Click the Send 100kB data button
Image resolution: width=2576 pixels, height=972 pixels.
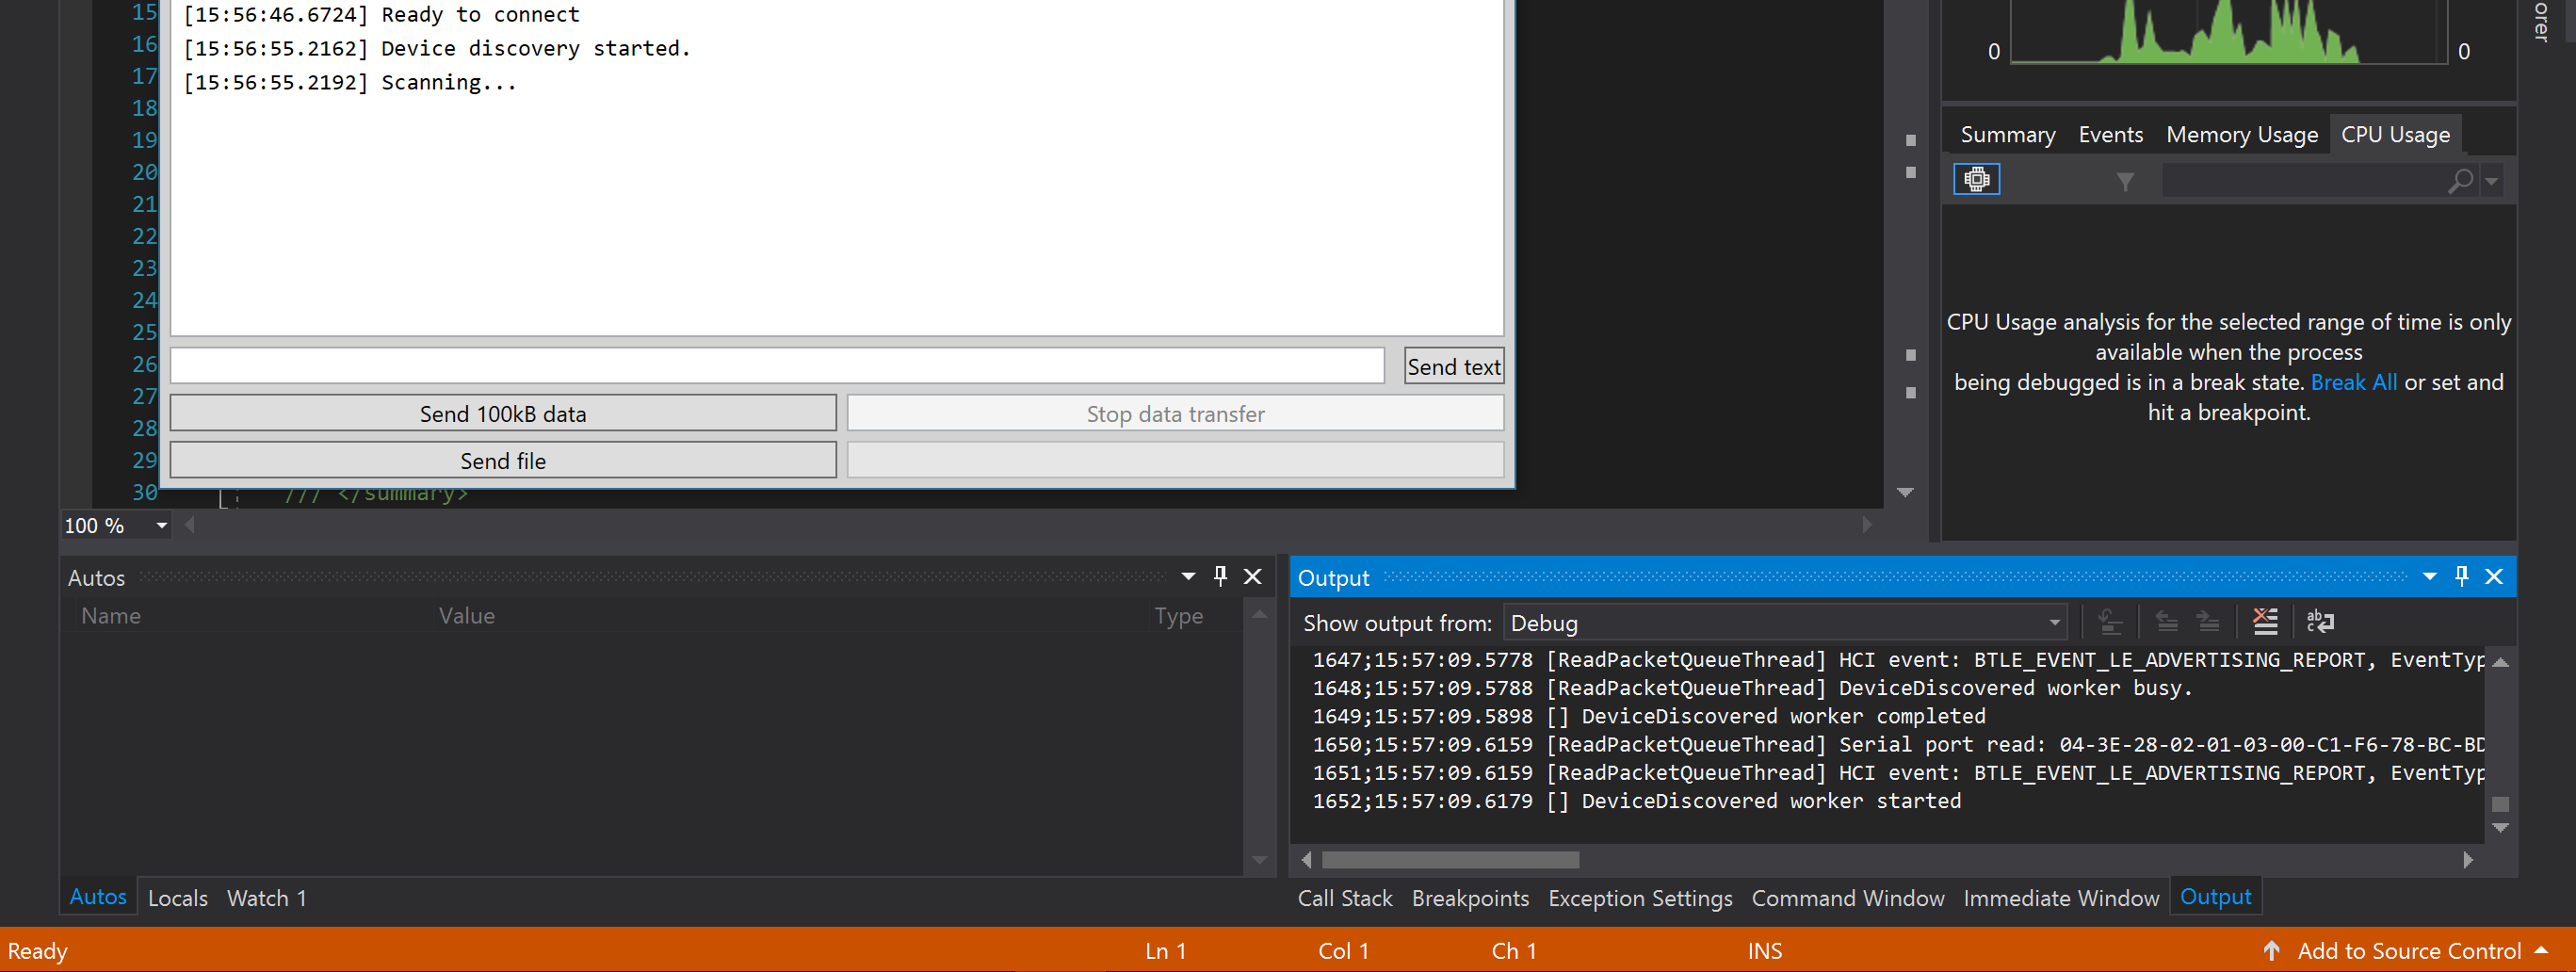503,413
